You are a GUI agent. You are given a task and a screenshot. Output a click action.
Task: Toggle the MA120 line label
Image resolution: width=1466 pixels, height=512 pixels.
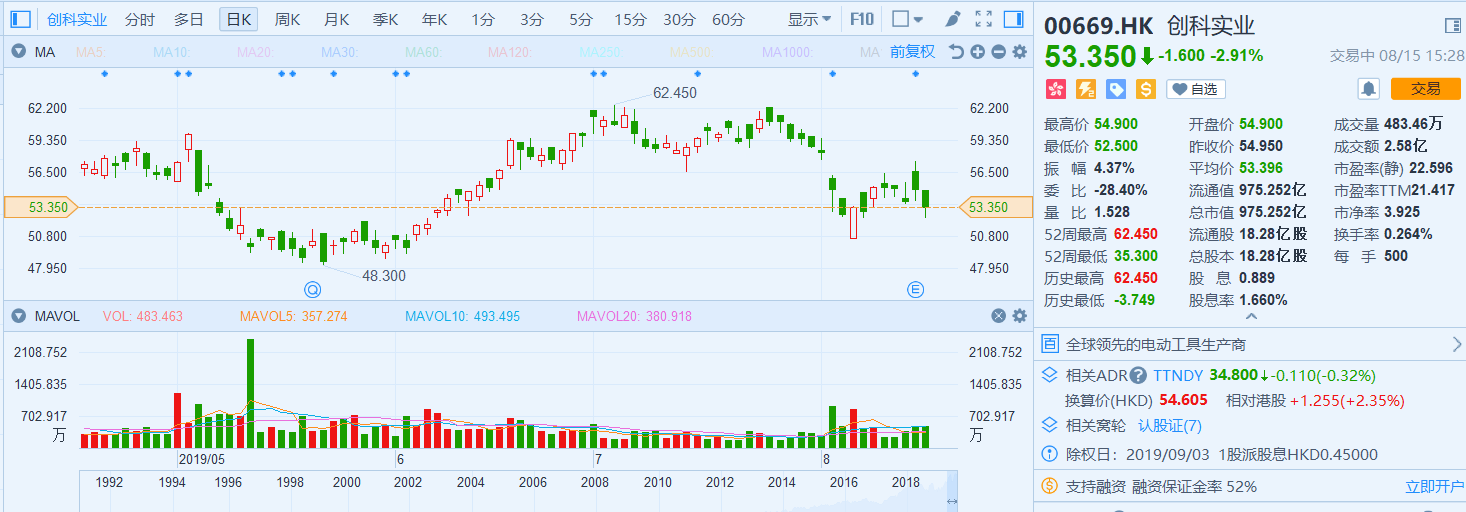pyautogui.click(x=510, y=52)
